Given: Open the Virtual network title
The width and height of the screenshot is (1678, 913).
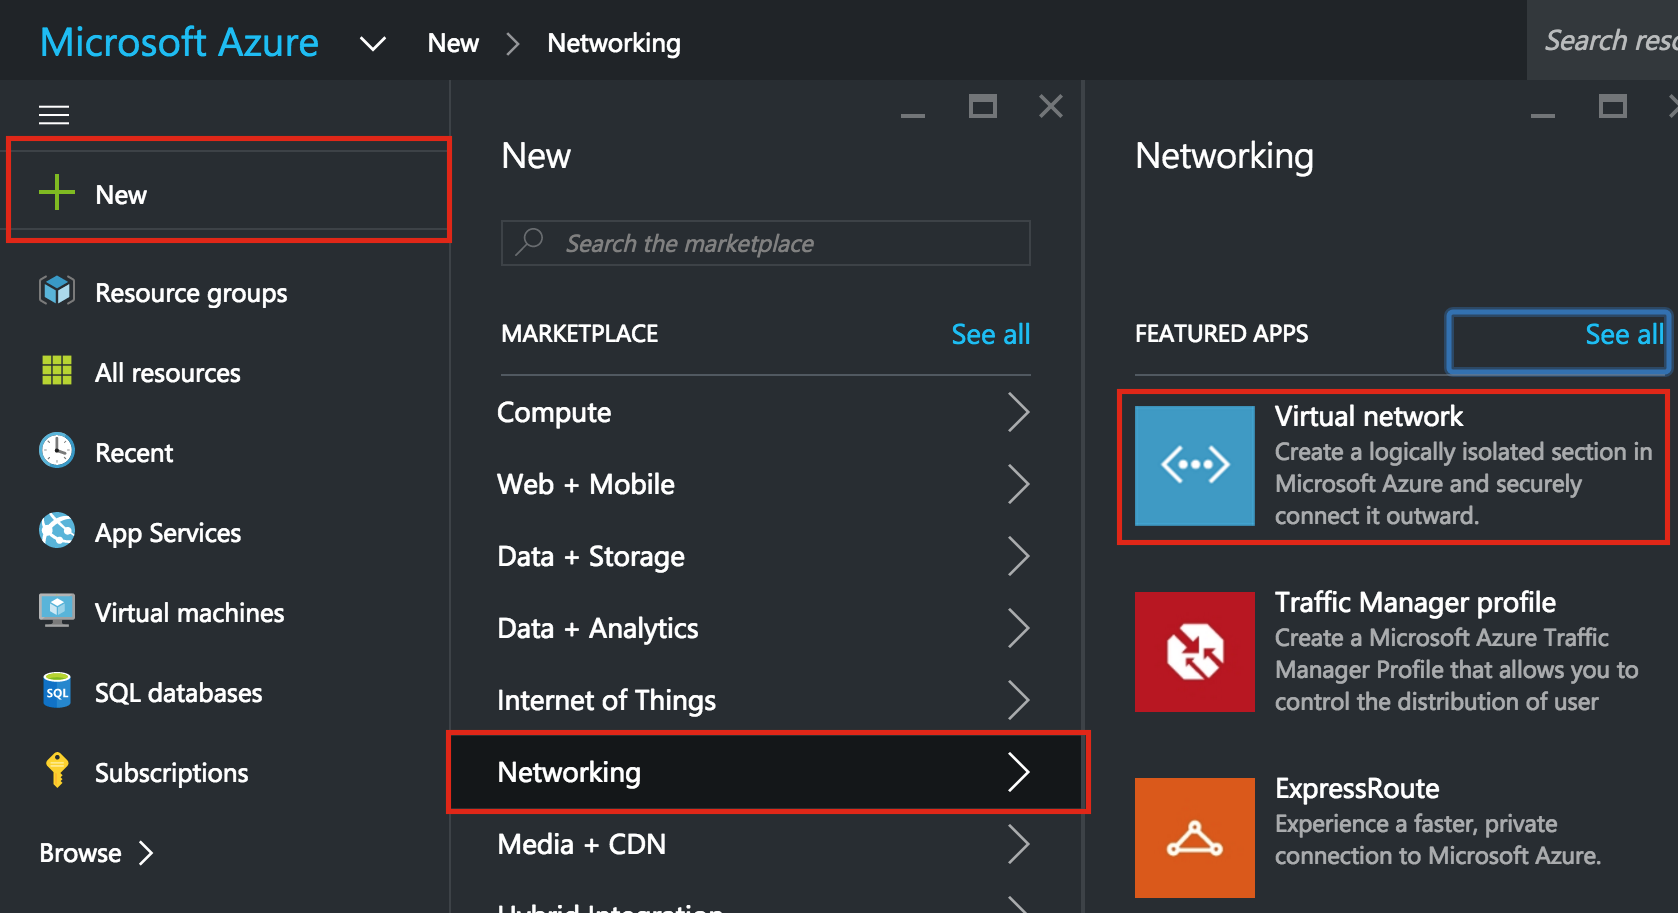Looking at the screenshot, I should 1368,416.
